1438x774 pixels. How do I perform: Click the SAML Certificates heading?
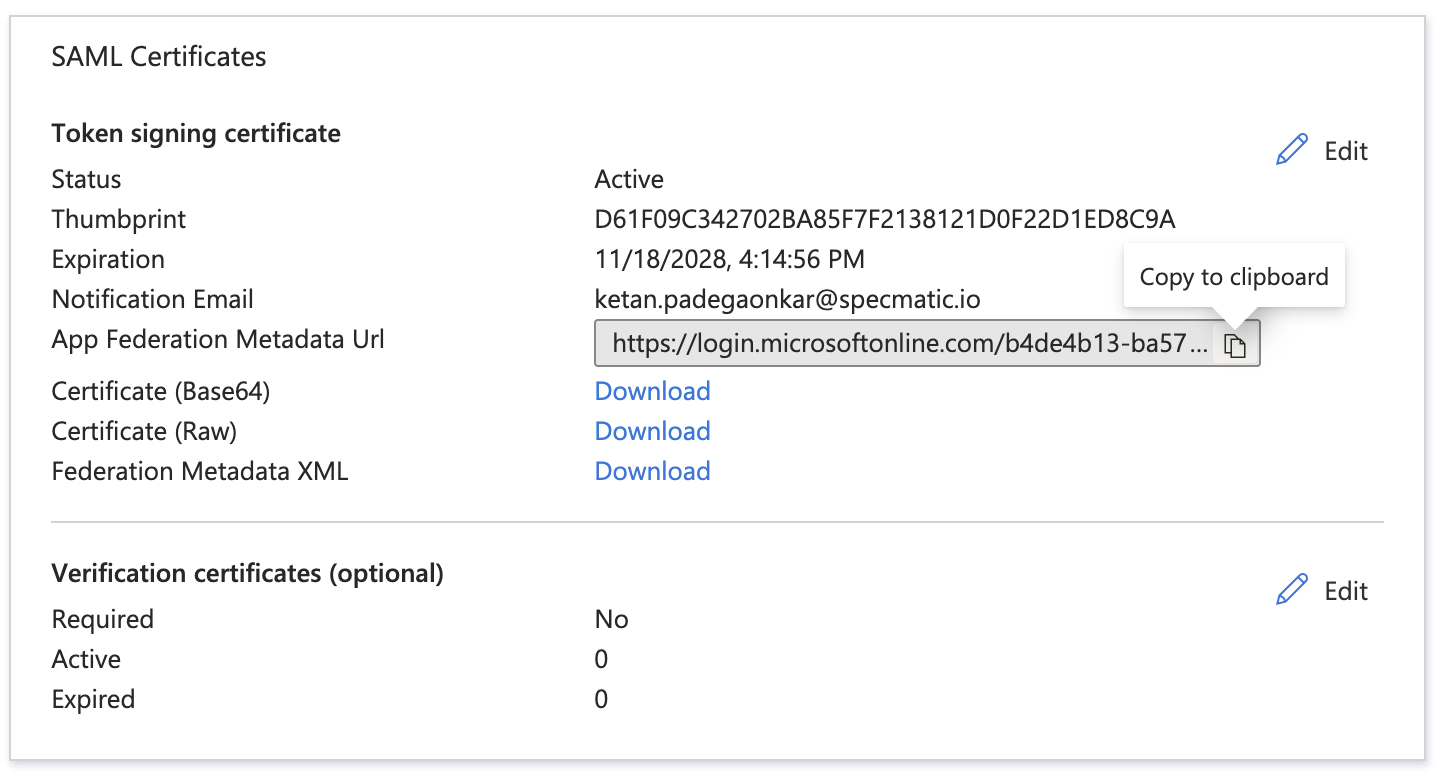click(x=158, y=57)
